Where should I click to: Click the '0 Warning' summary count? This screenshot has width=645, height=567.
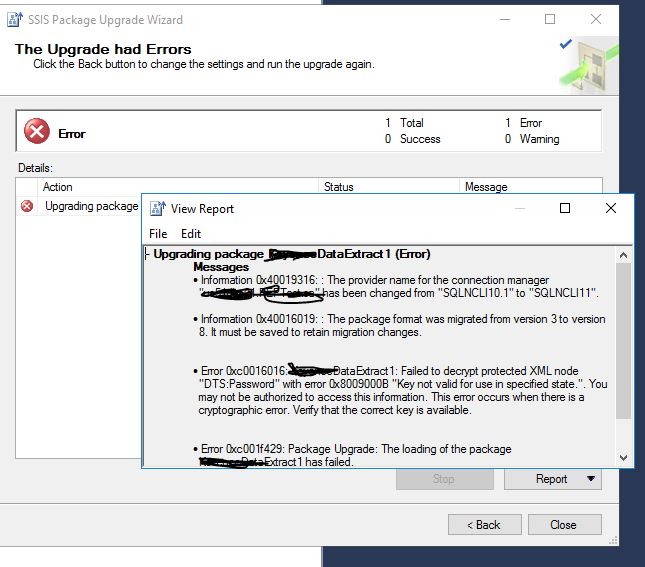click(x=532, y=139)
